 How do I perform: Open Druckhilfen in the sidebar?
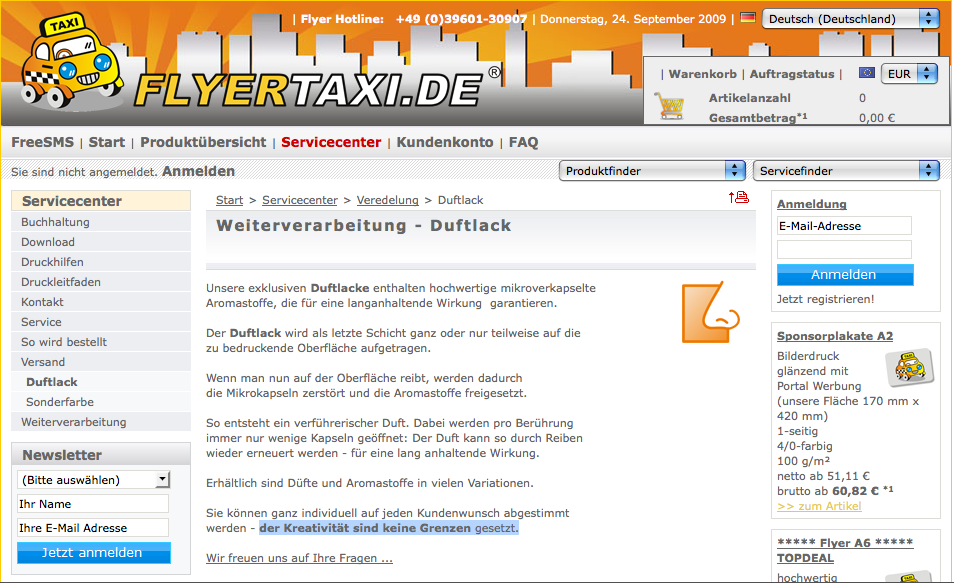tap(101, 262)
